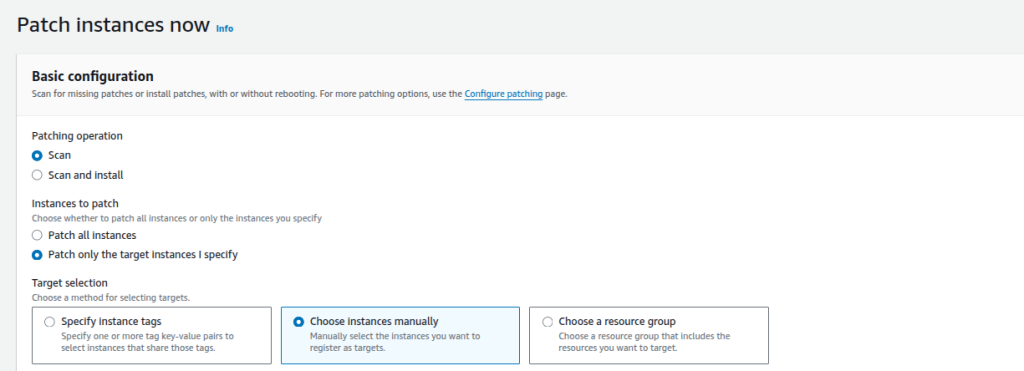
Task: Click the Target selection label
Action: pos(70,283)
